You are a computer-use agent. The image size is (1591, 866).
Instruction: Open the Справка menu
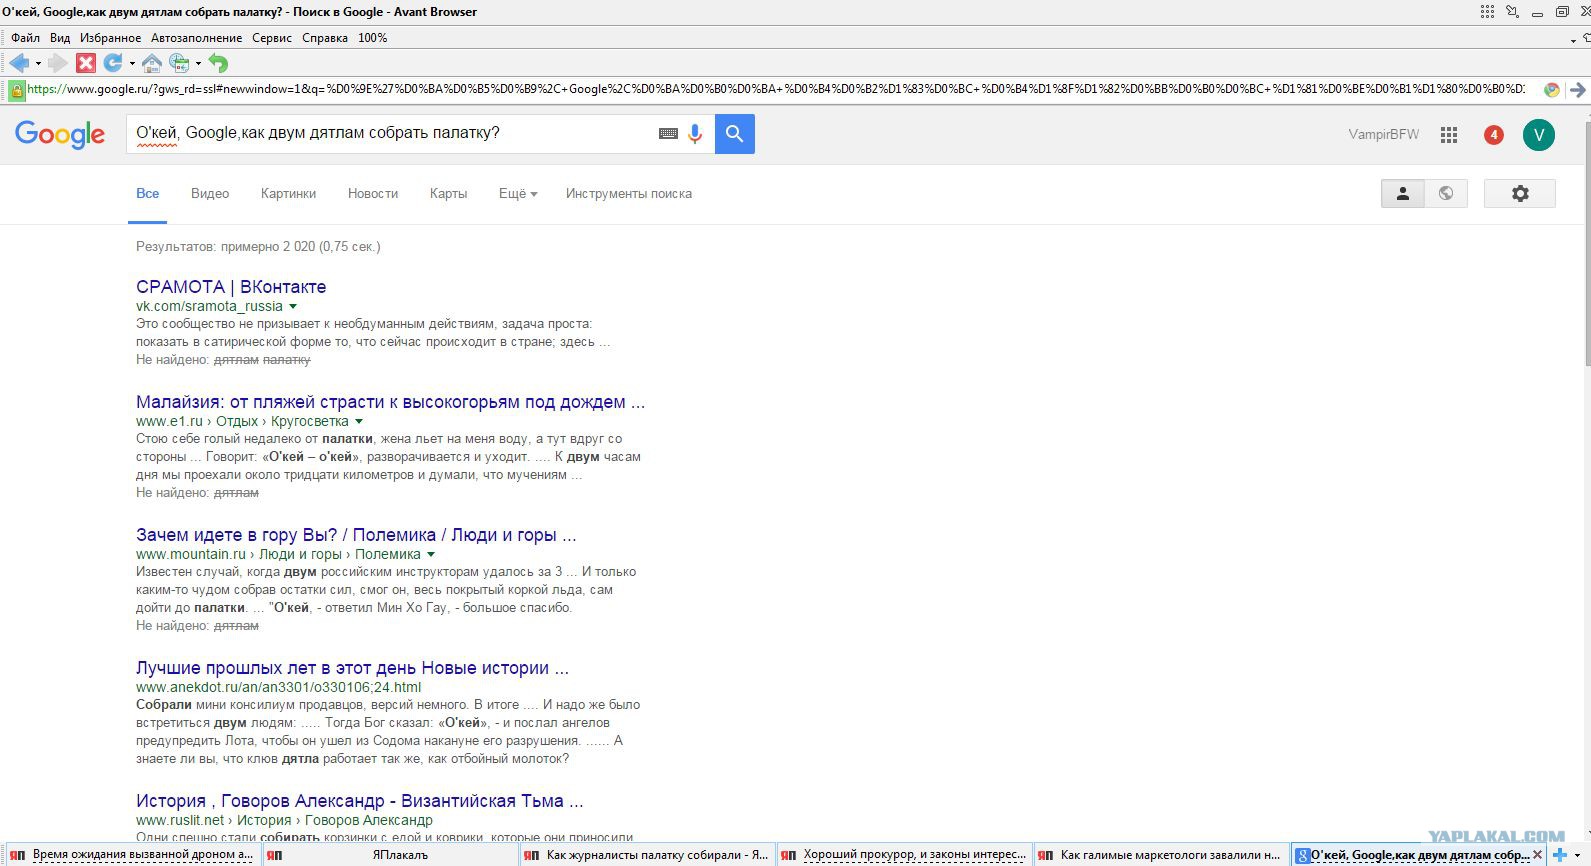325,38
